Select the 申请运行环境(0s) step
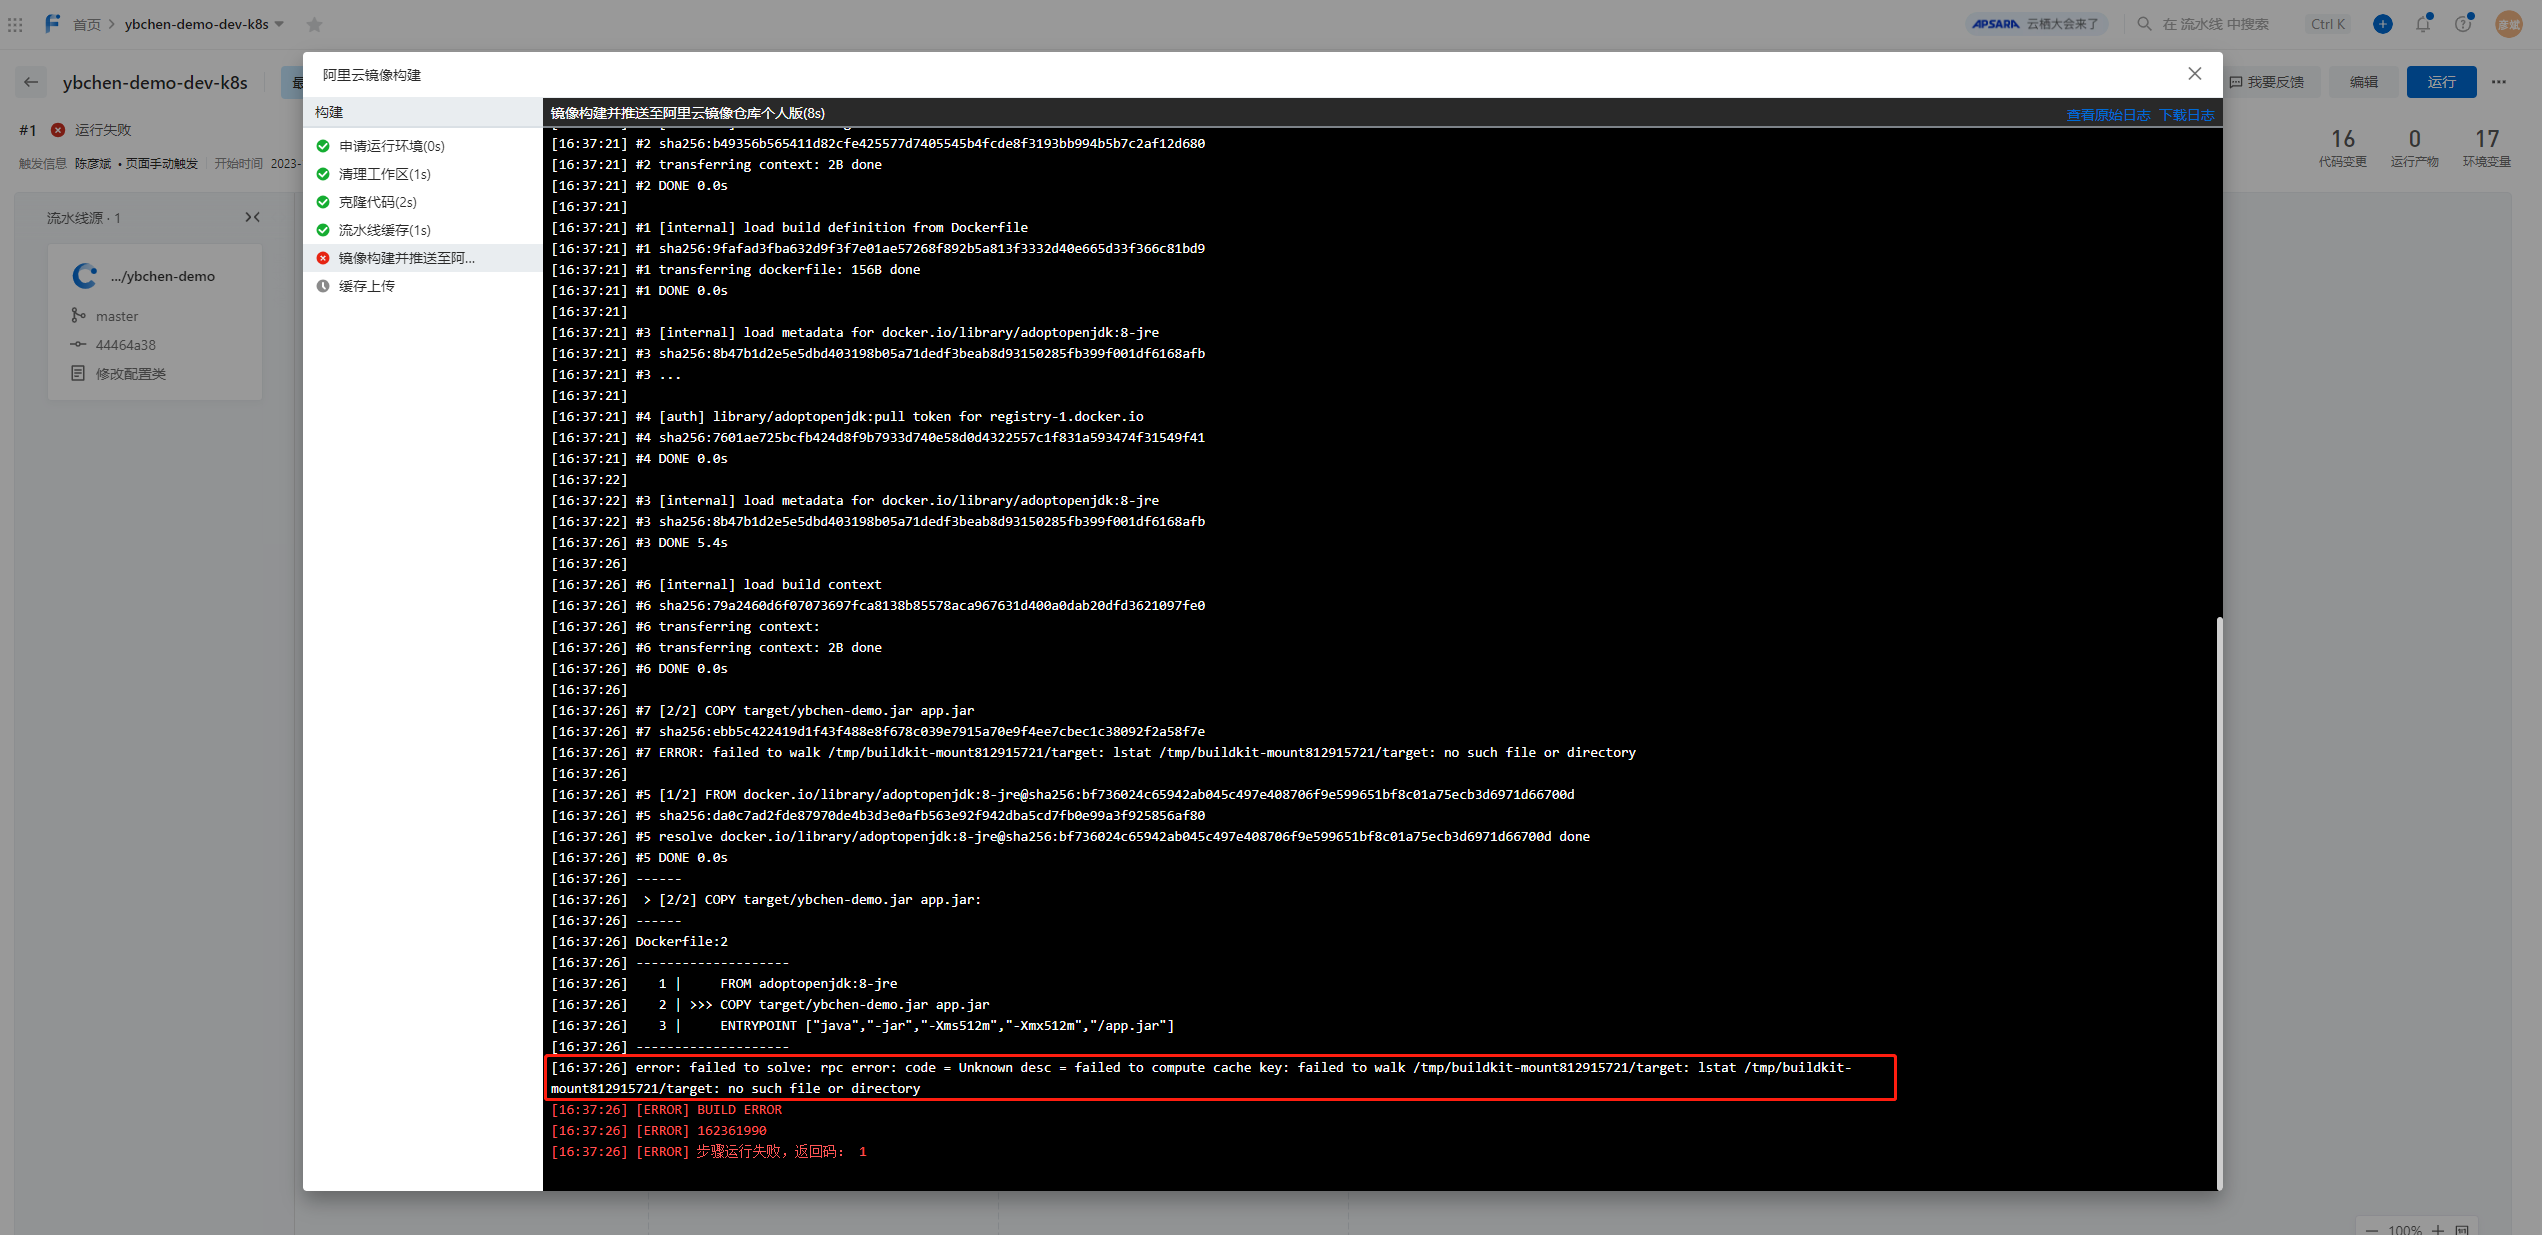The width and height of the screenshot is (2542, 1235). pyautogui.click(x=422, y=146)
